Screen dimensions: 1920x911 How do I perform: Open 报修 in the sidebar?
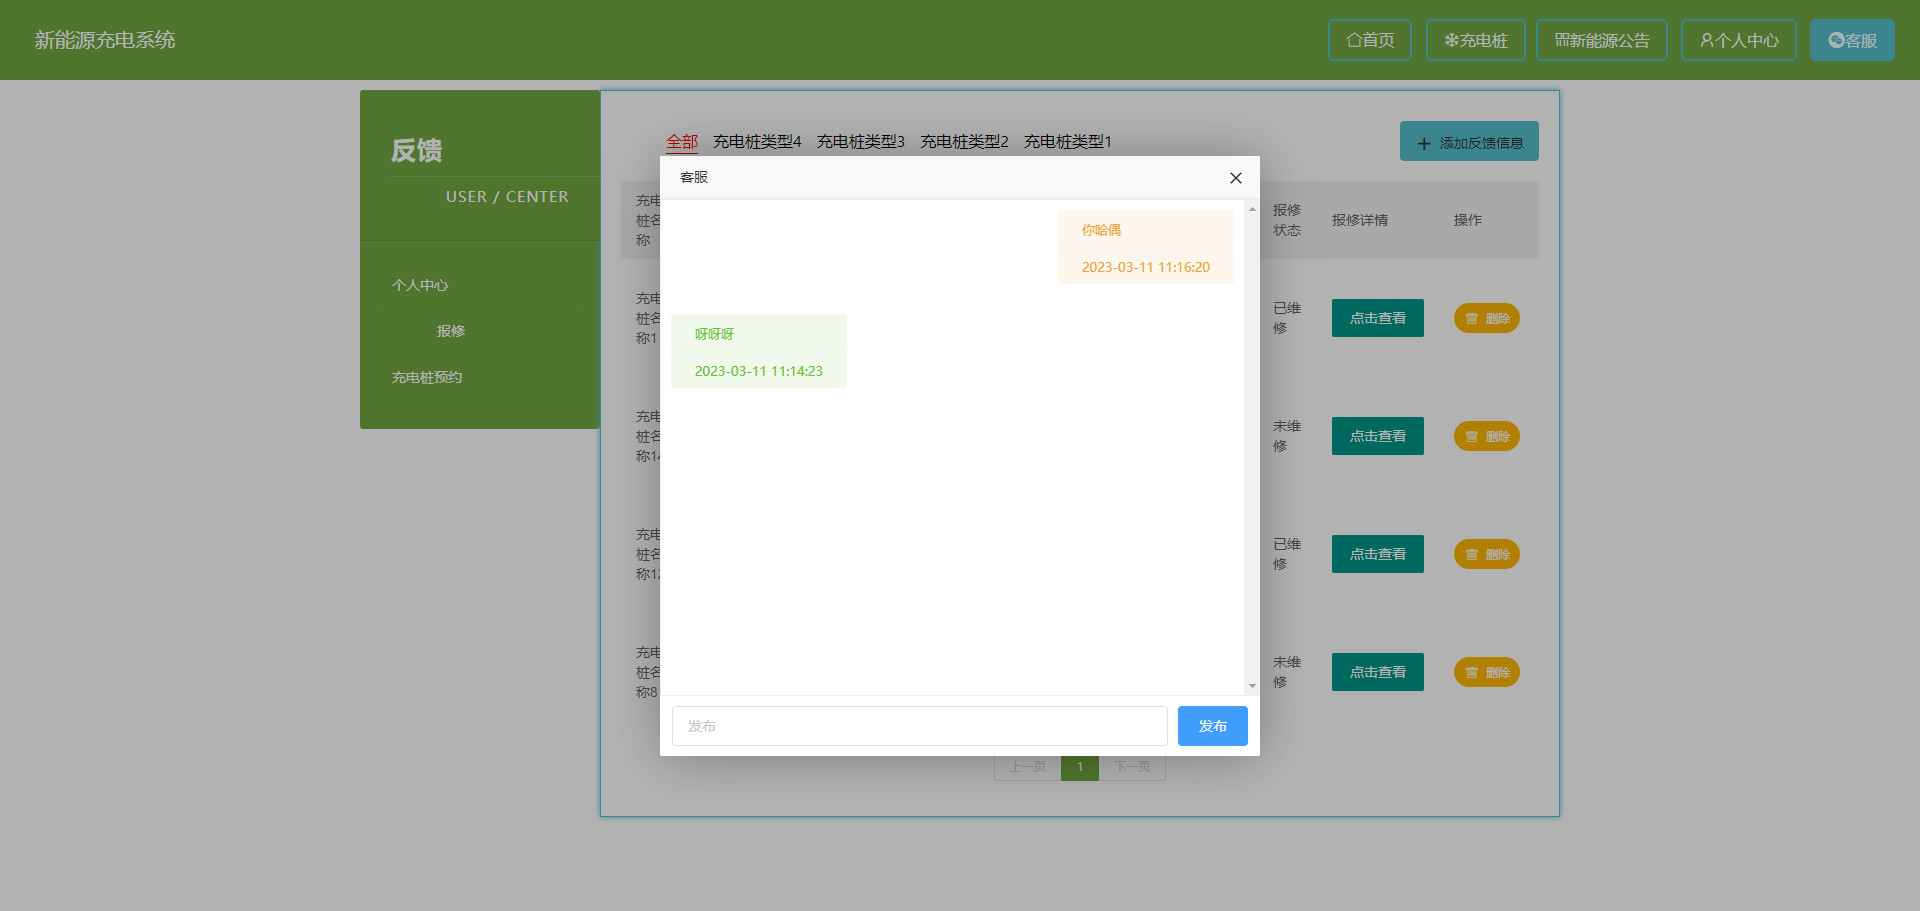[x=451, y=331]
